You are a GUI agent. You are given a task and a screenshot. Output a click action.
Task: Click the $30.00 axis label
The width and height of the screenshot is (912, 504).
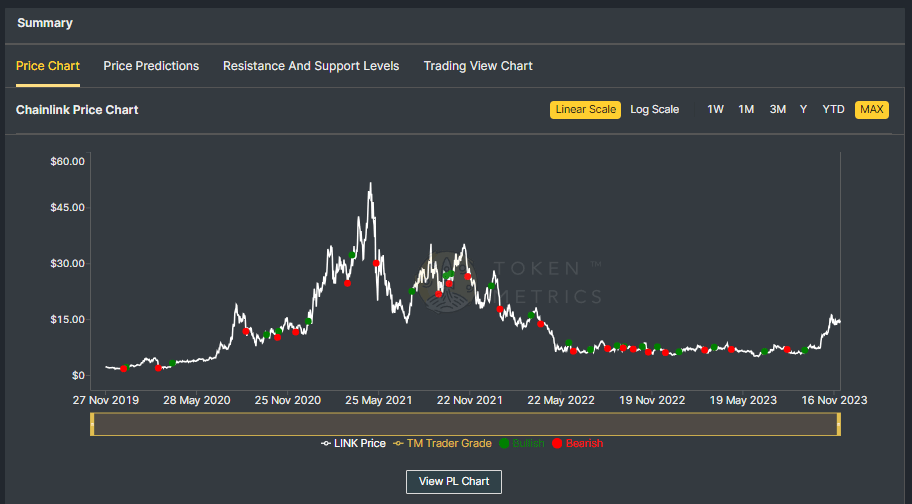coord(67,263)
